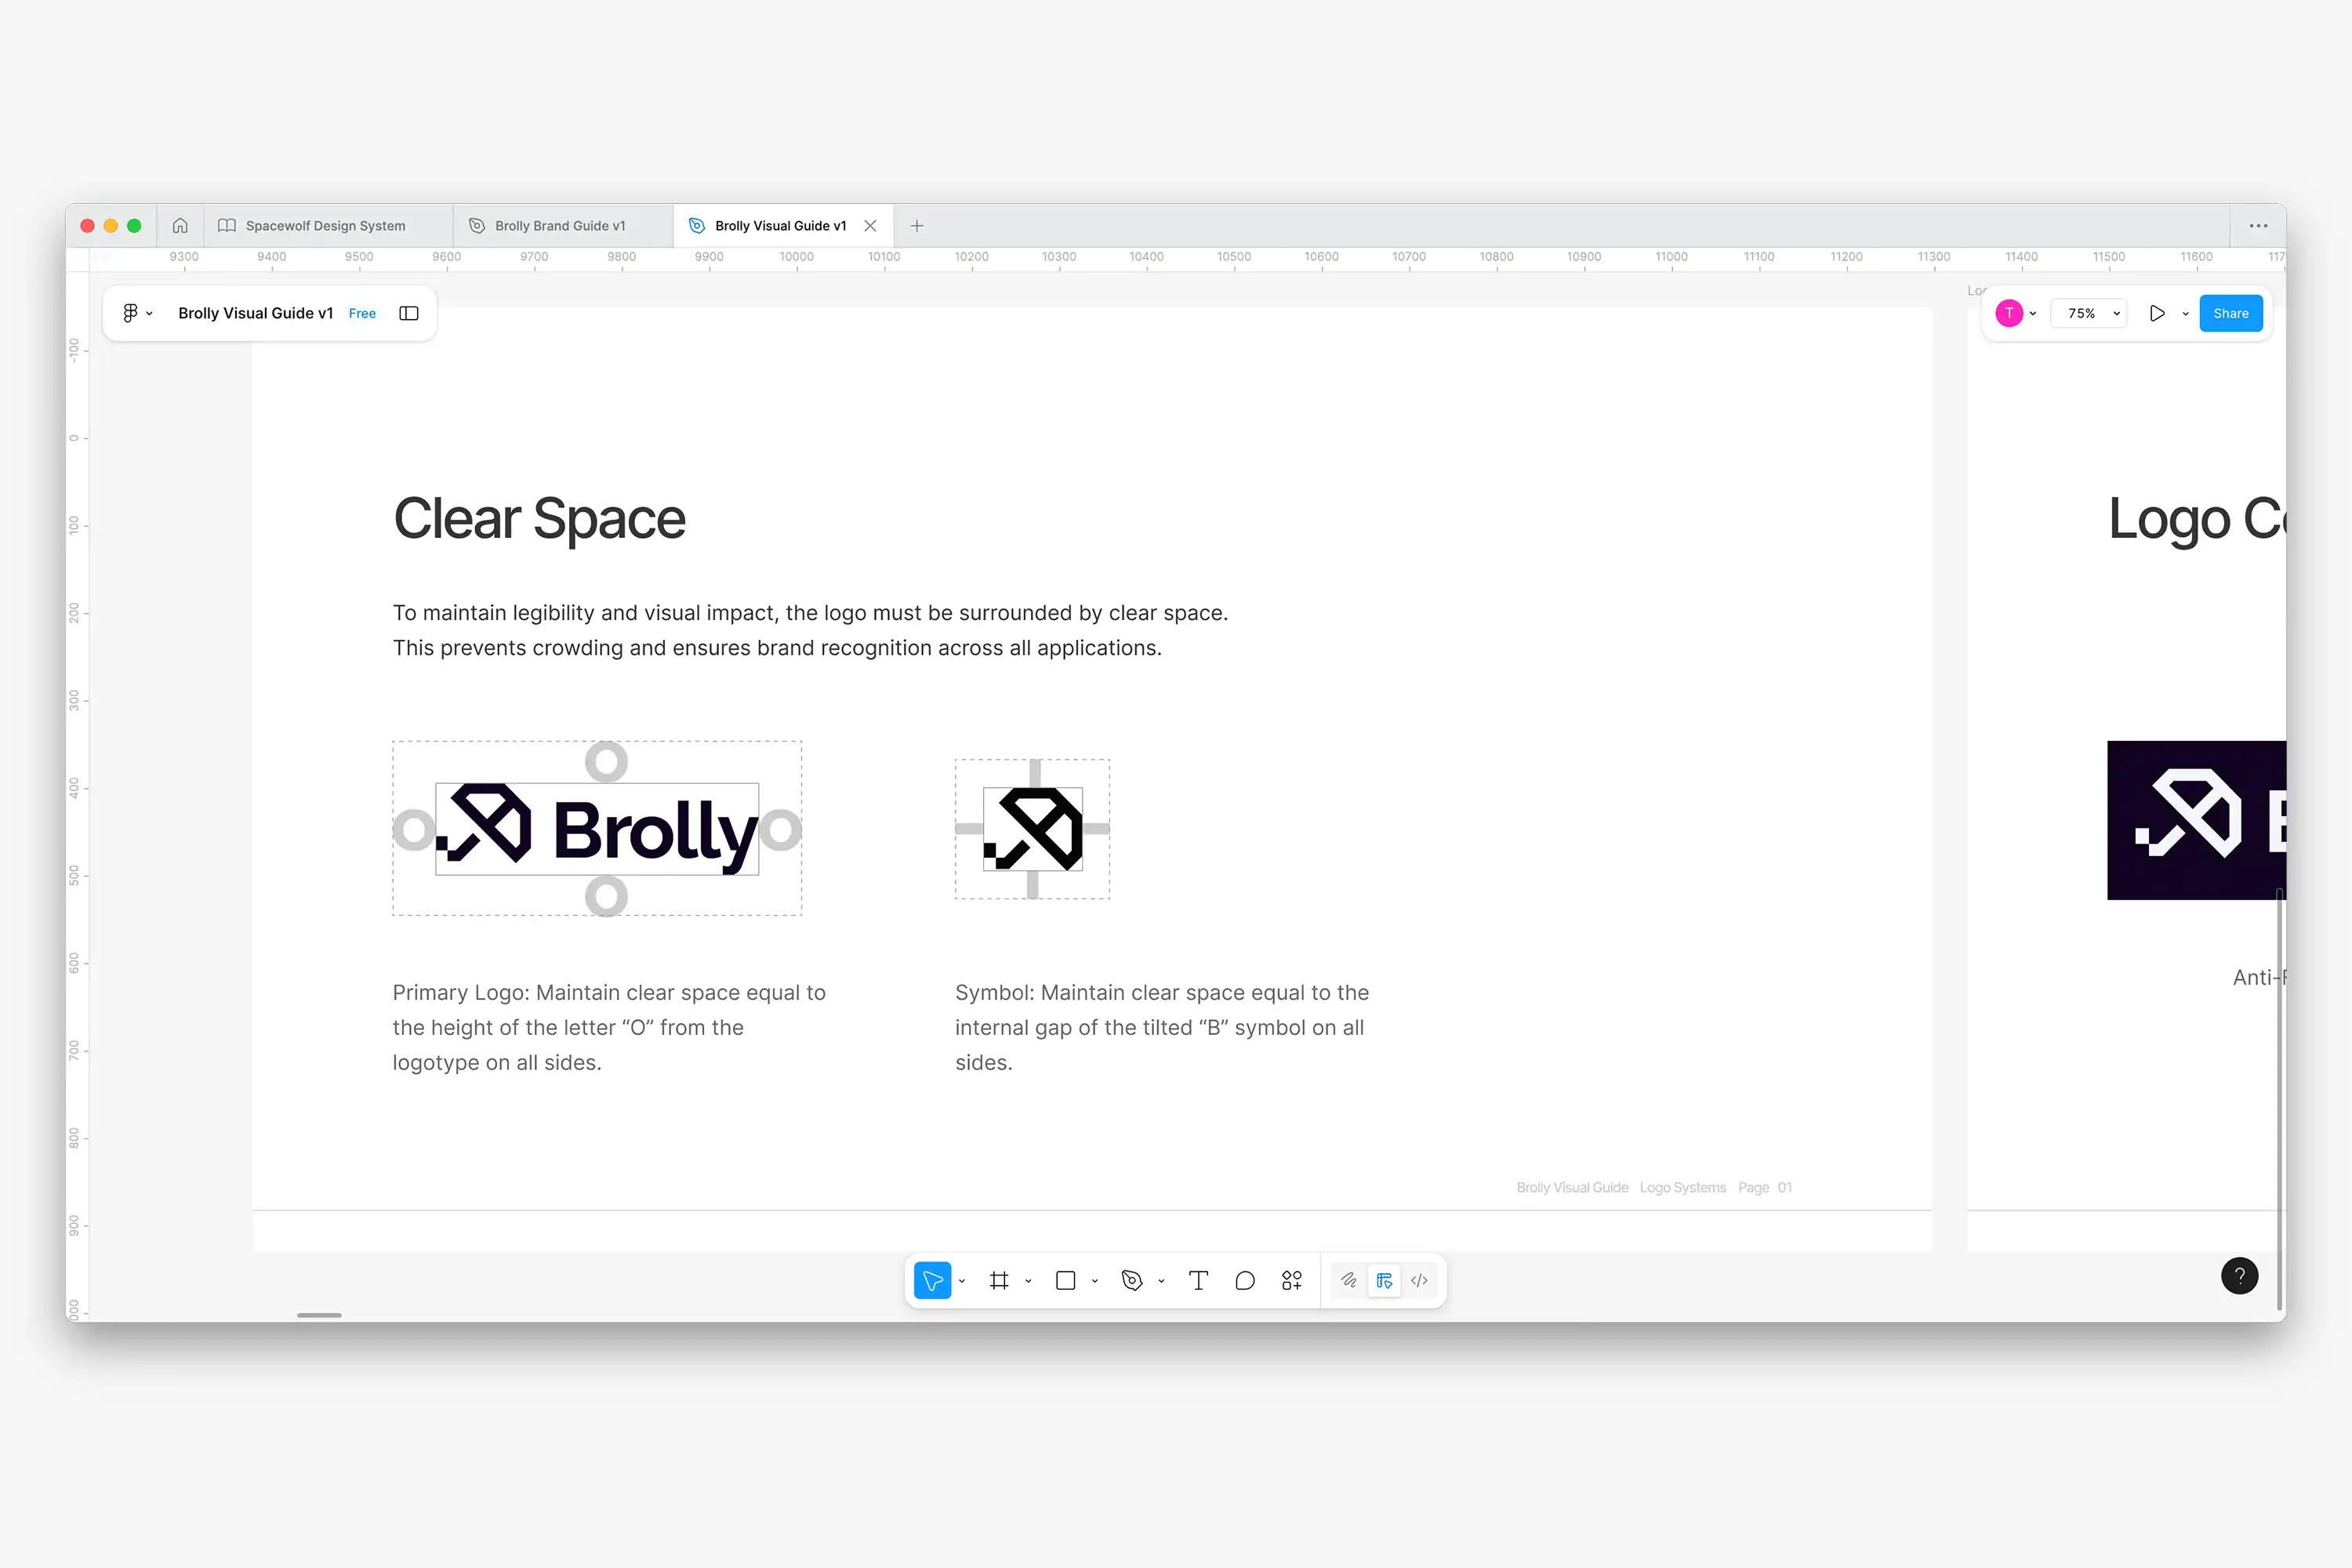
Task: Open the zoom percentage dropdown
Action: tap(2089, 313)
